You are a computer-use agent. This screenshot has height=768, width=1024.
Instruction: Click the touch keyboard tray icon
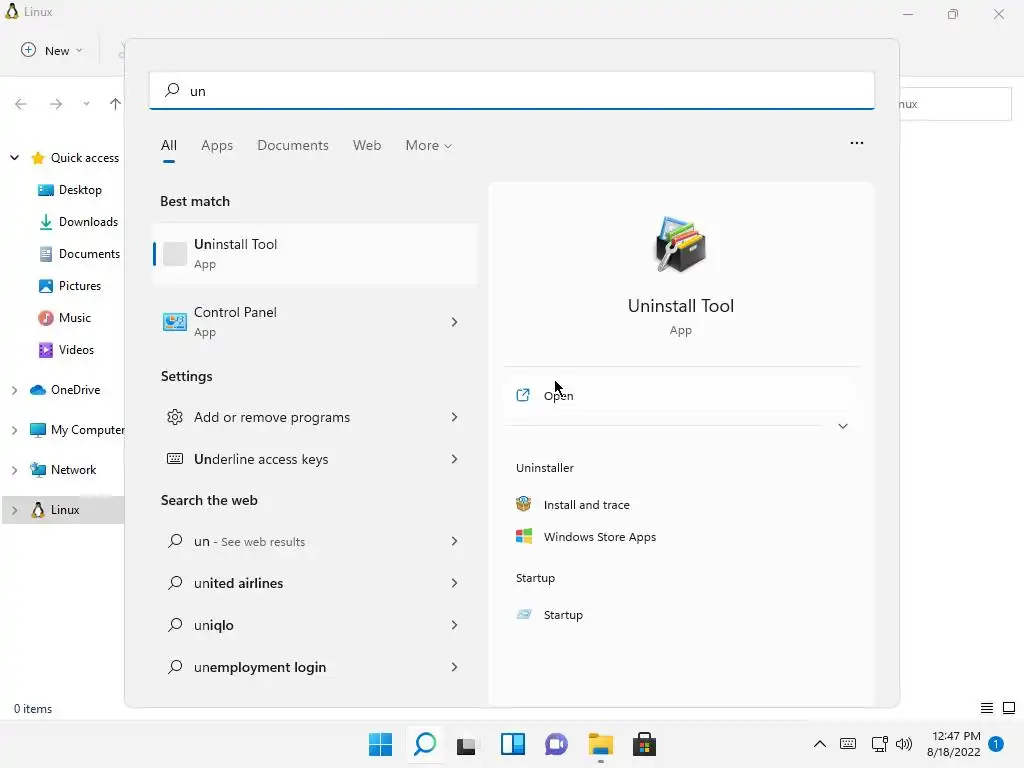[848, 744]
